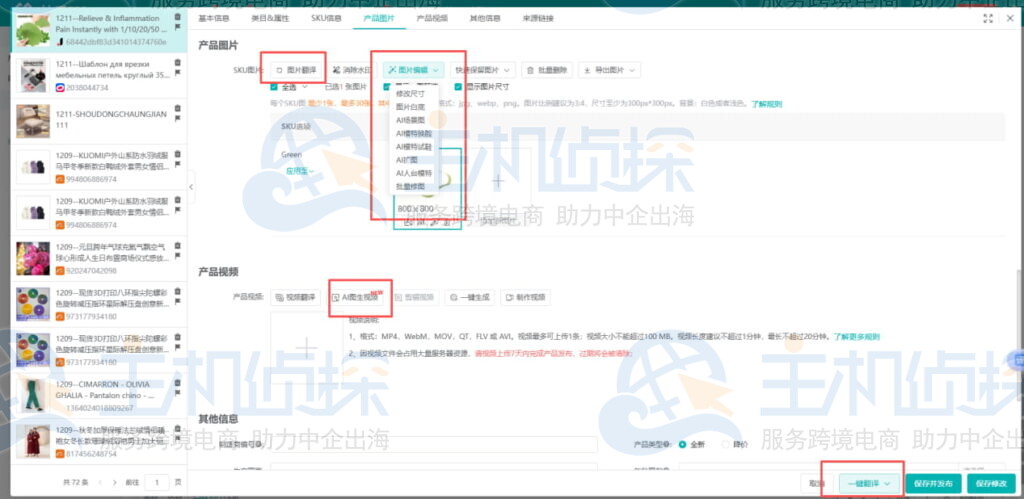1024x499 pixels.
Task: Click 保存修改 button
Action: 991,483
